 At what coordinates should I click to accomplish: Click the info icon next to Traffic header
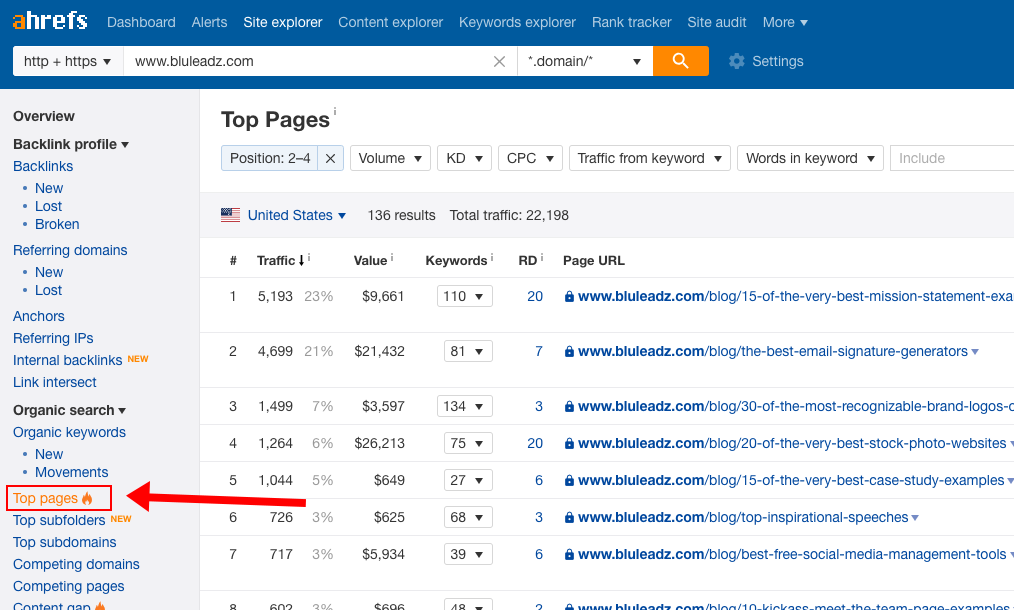pos(309,257)
